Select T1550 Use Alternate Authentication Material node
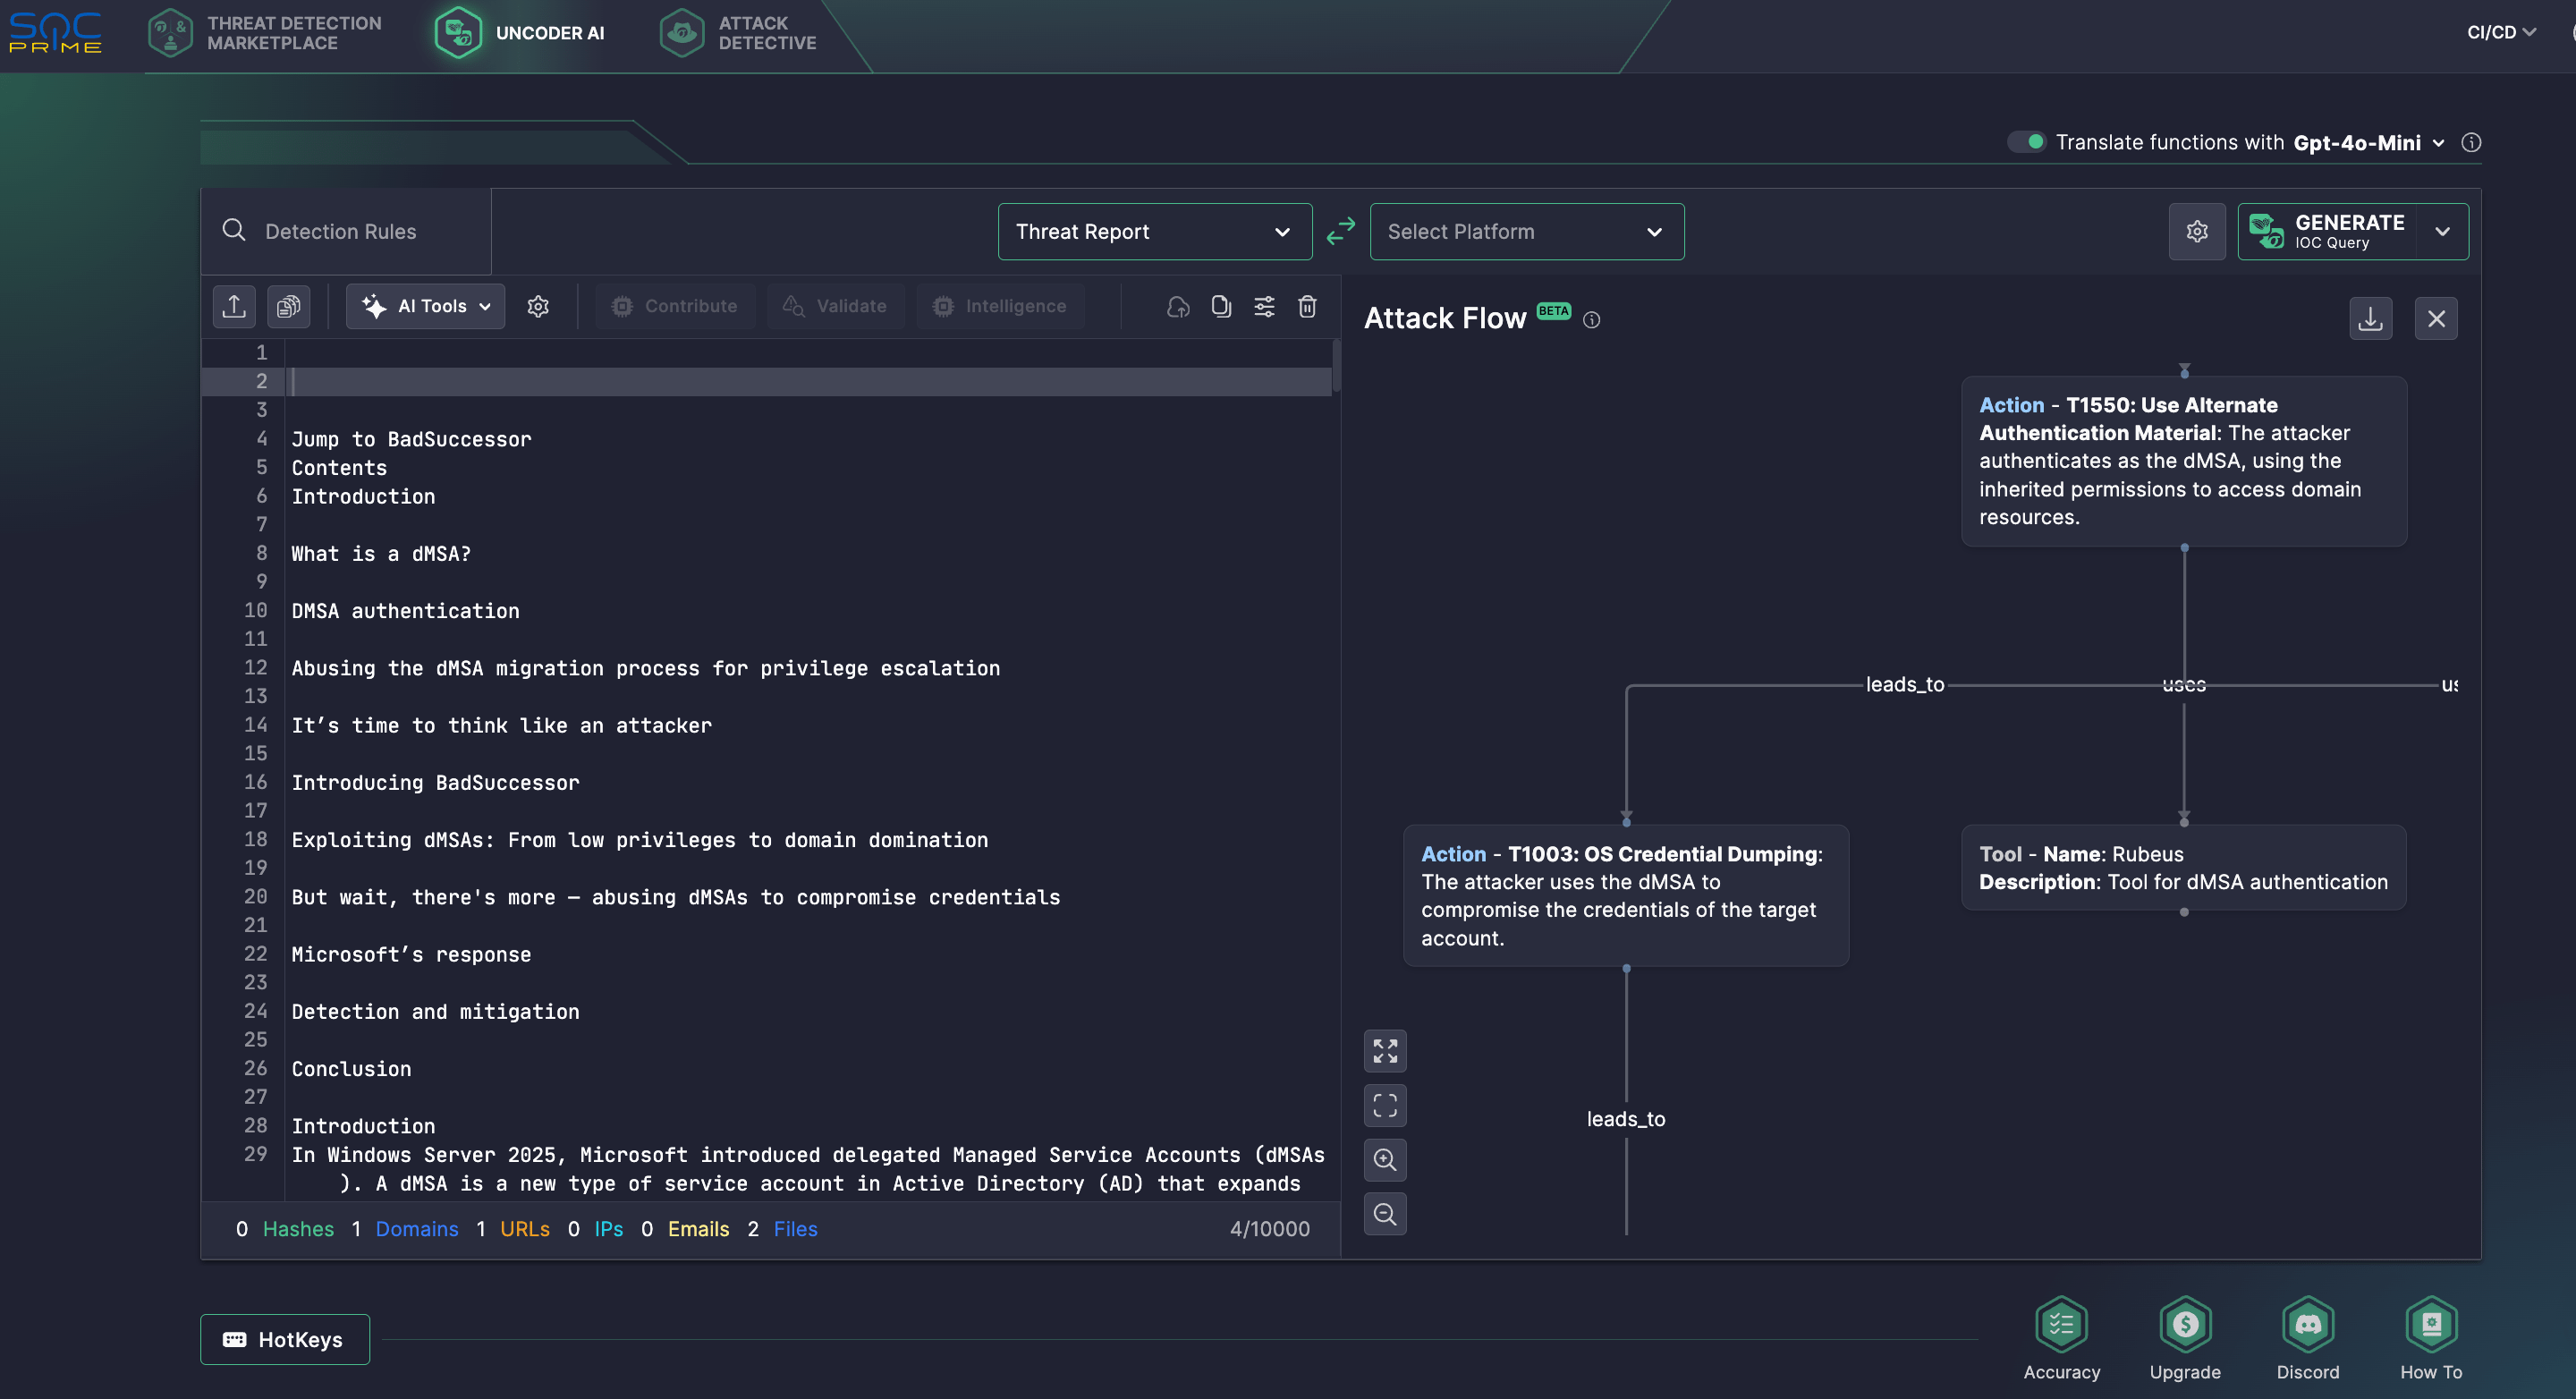2576x1399 pixels. [2184, 461]
